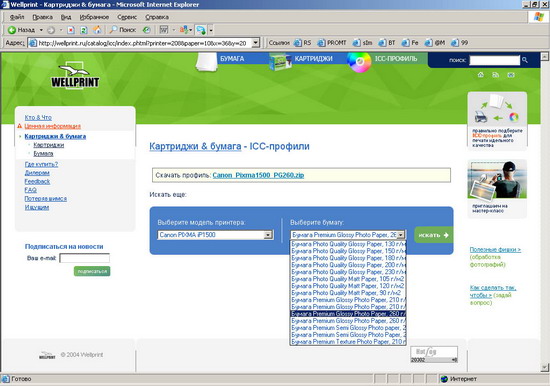The image size is (550, 386).
Task: Click the Forward arrow toolbar button
Action: (51, 30)
